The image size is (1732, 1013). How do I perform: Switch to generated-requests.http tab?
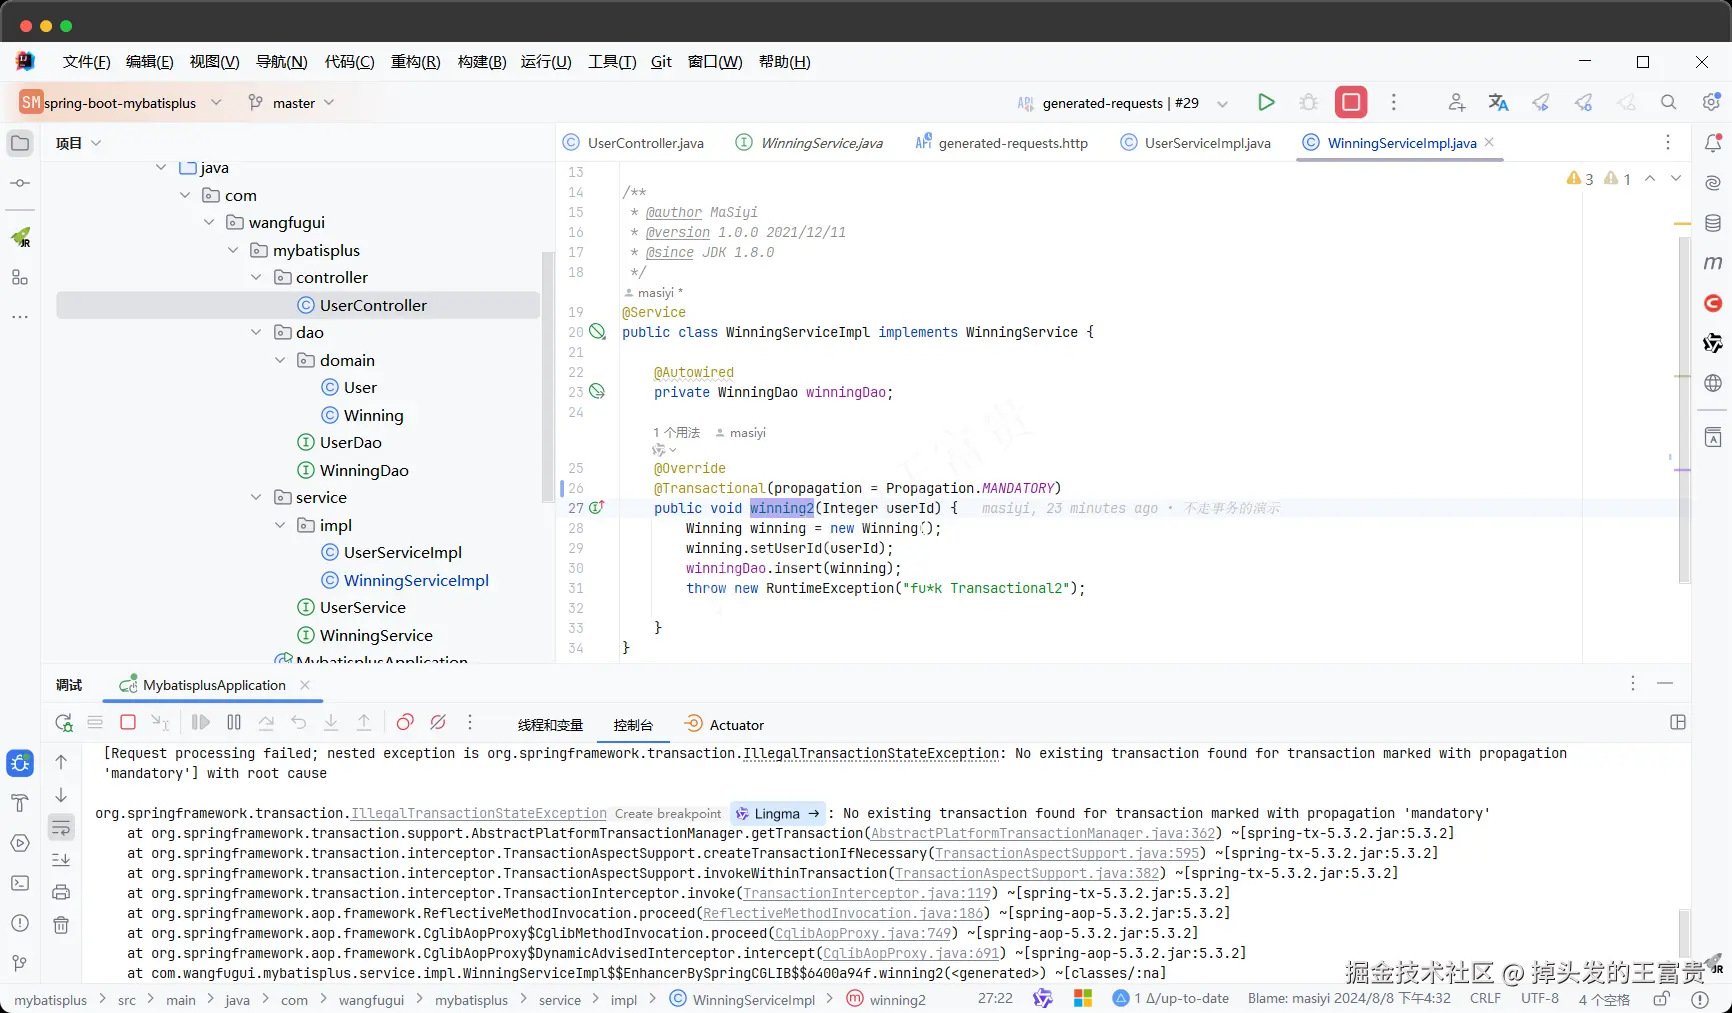pos(1002,143)
